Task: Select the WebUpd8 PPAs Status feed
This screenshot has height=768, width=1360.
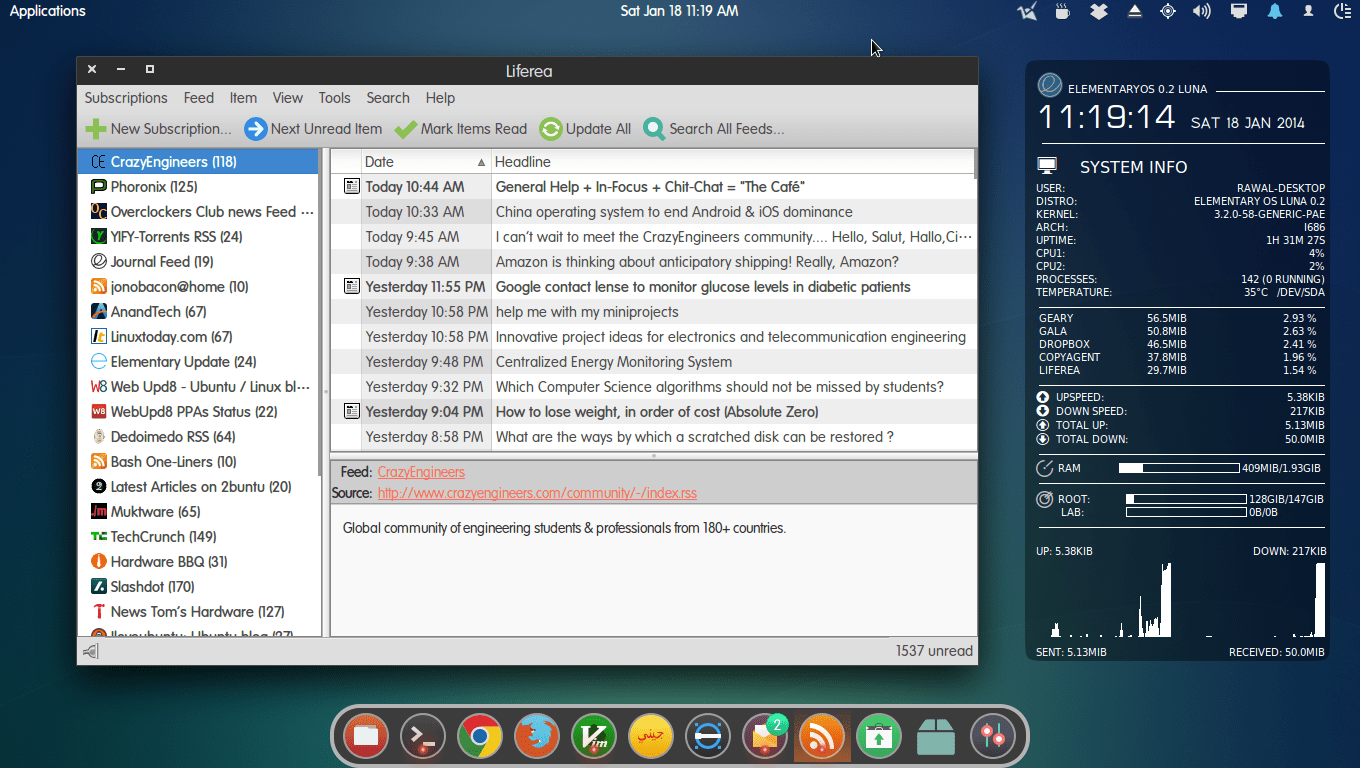Action: (x=198, y=412)
